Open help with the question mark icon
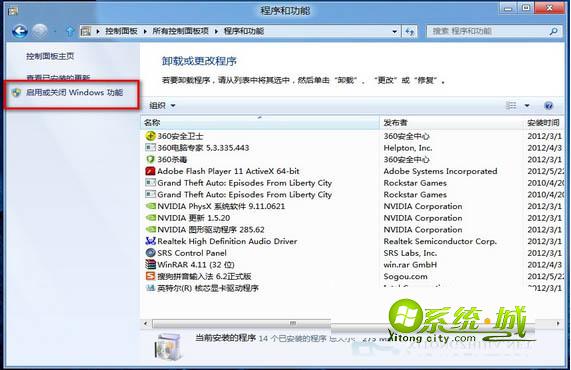This screenshot has width=571, height=370. 548,106
